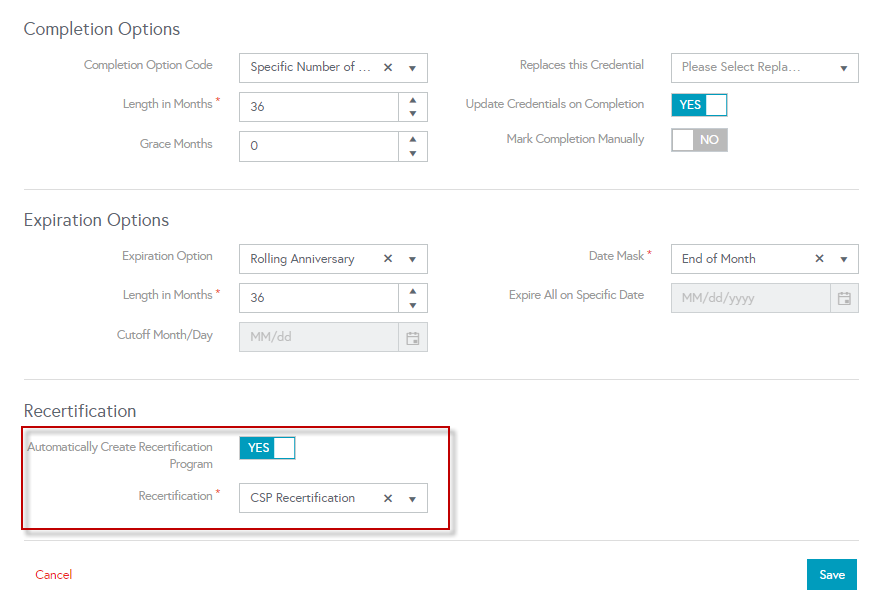Image resolution: width=883 pixels, height=615 pixels.
Task: Clear the CSP Recertification selection
Action: pos(387,498)
